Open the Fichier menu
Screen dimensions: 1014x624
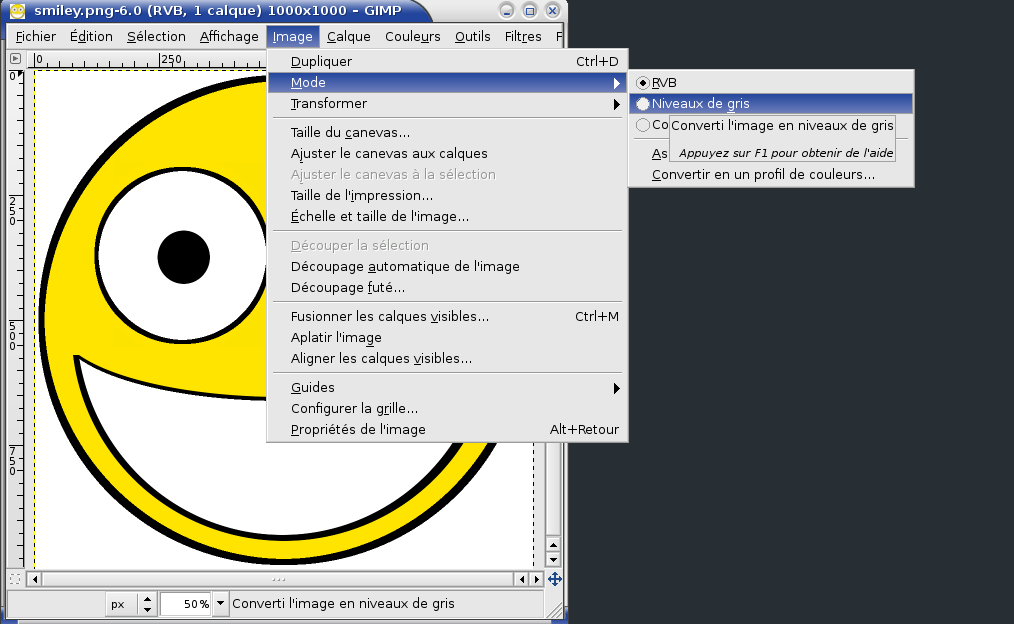[x=36, y=37]
